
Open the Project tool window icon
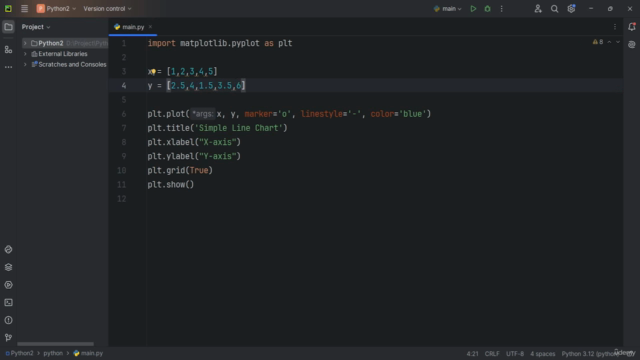[x=8, y=27]
